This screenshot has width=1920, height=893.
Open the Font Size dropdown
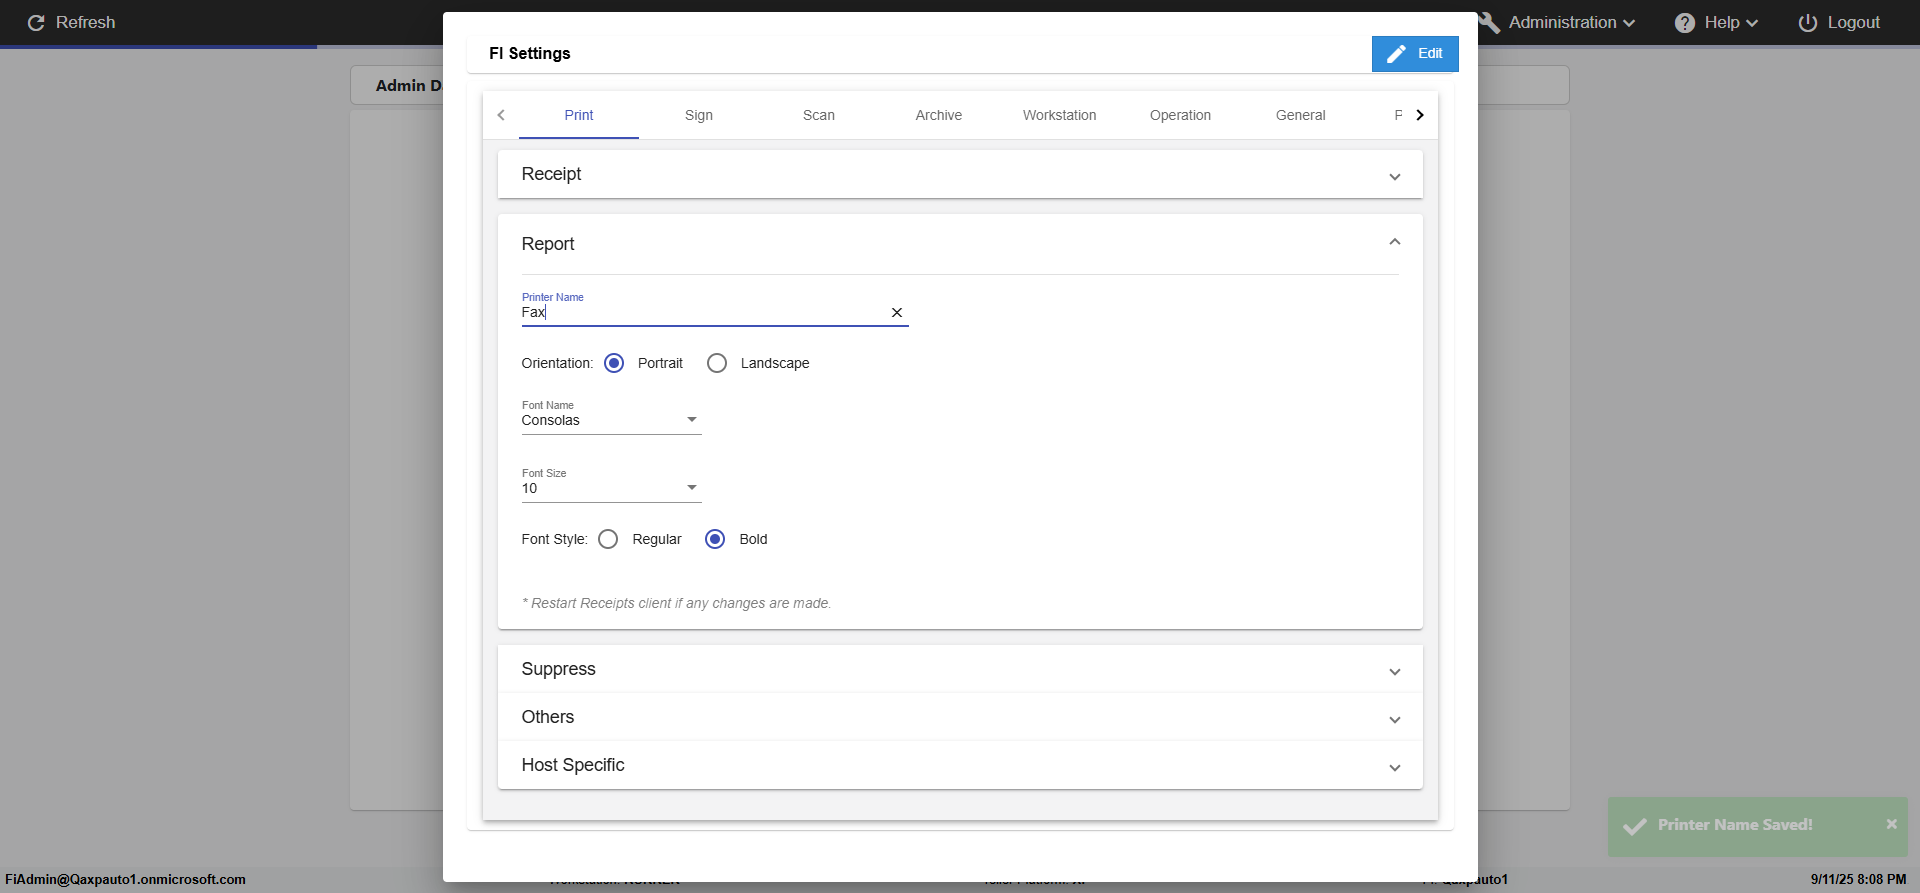coord(611,488)
